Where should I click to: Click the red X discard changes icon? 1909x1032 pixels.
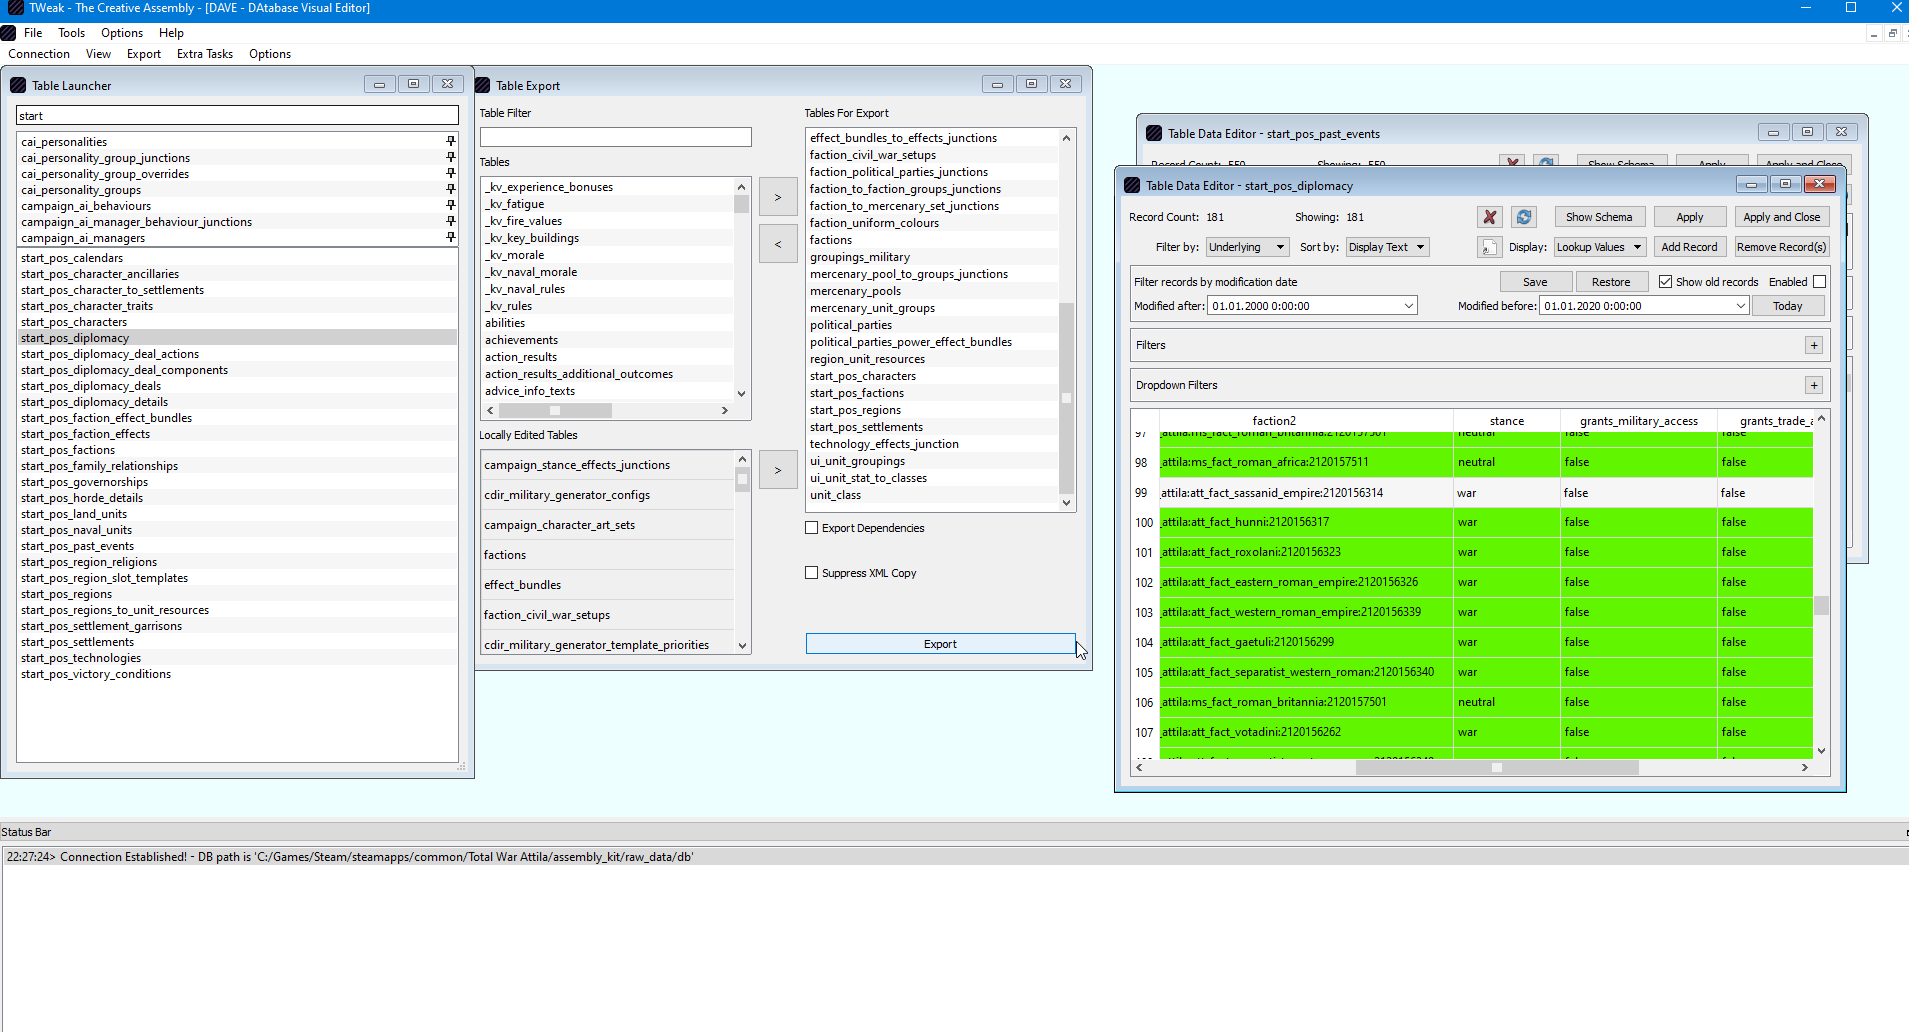tap(1489, 217)
